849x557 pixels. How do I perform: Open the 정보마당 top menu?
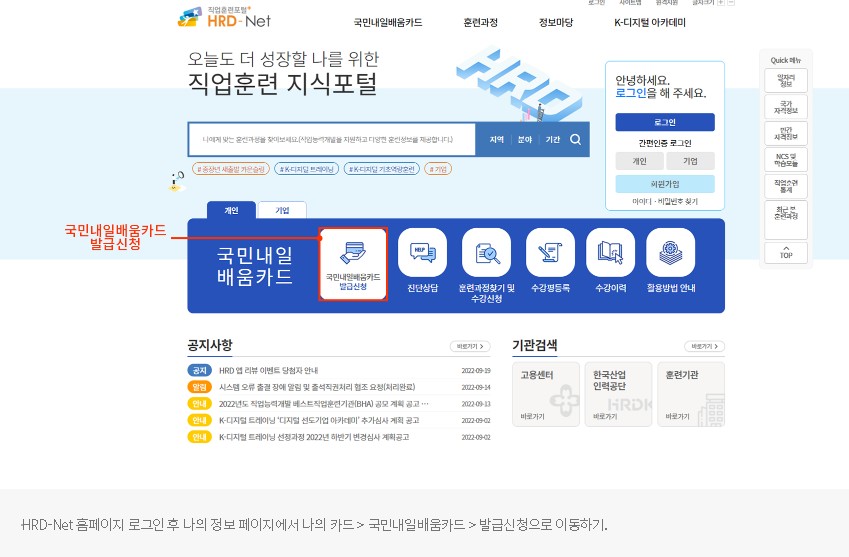556,23
